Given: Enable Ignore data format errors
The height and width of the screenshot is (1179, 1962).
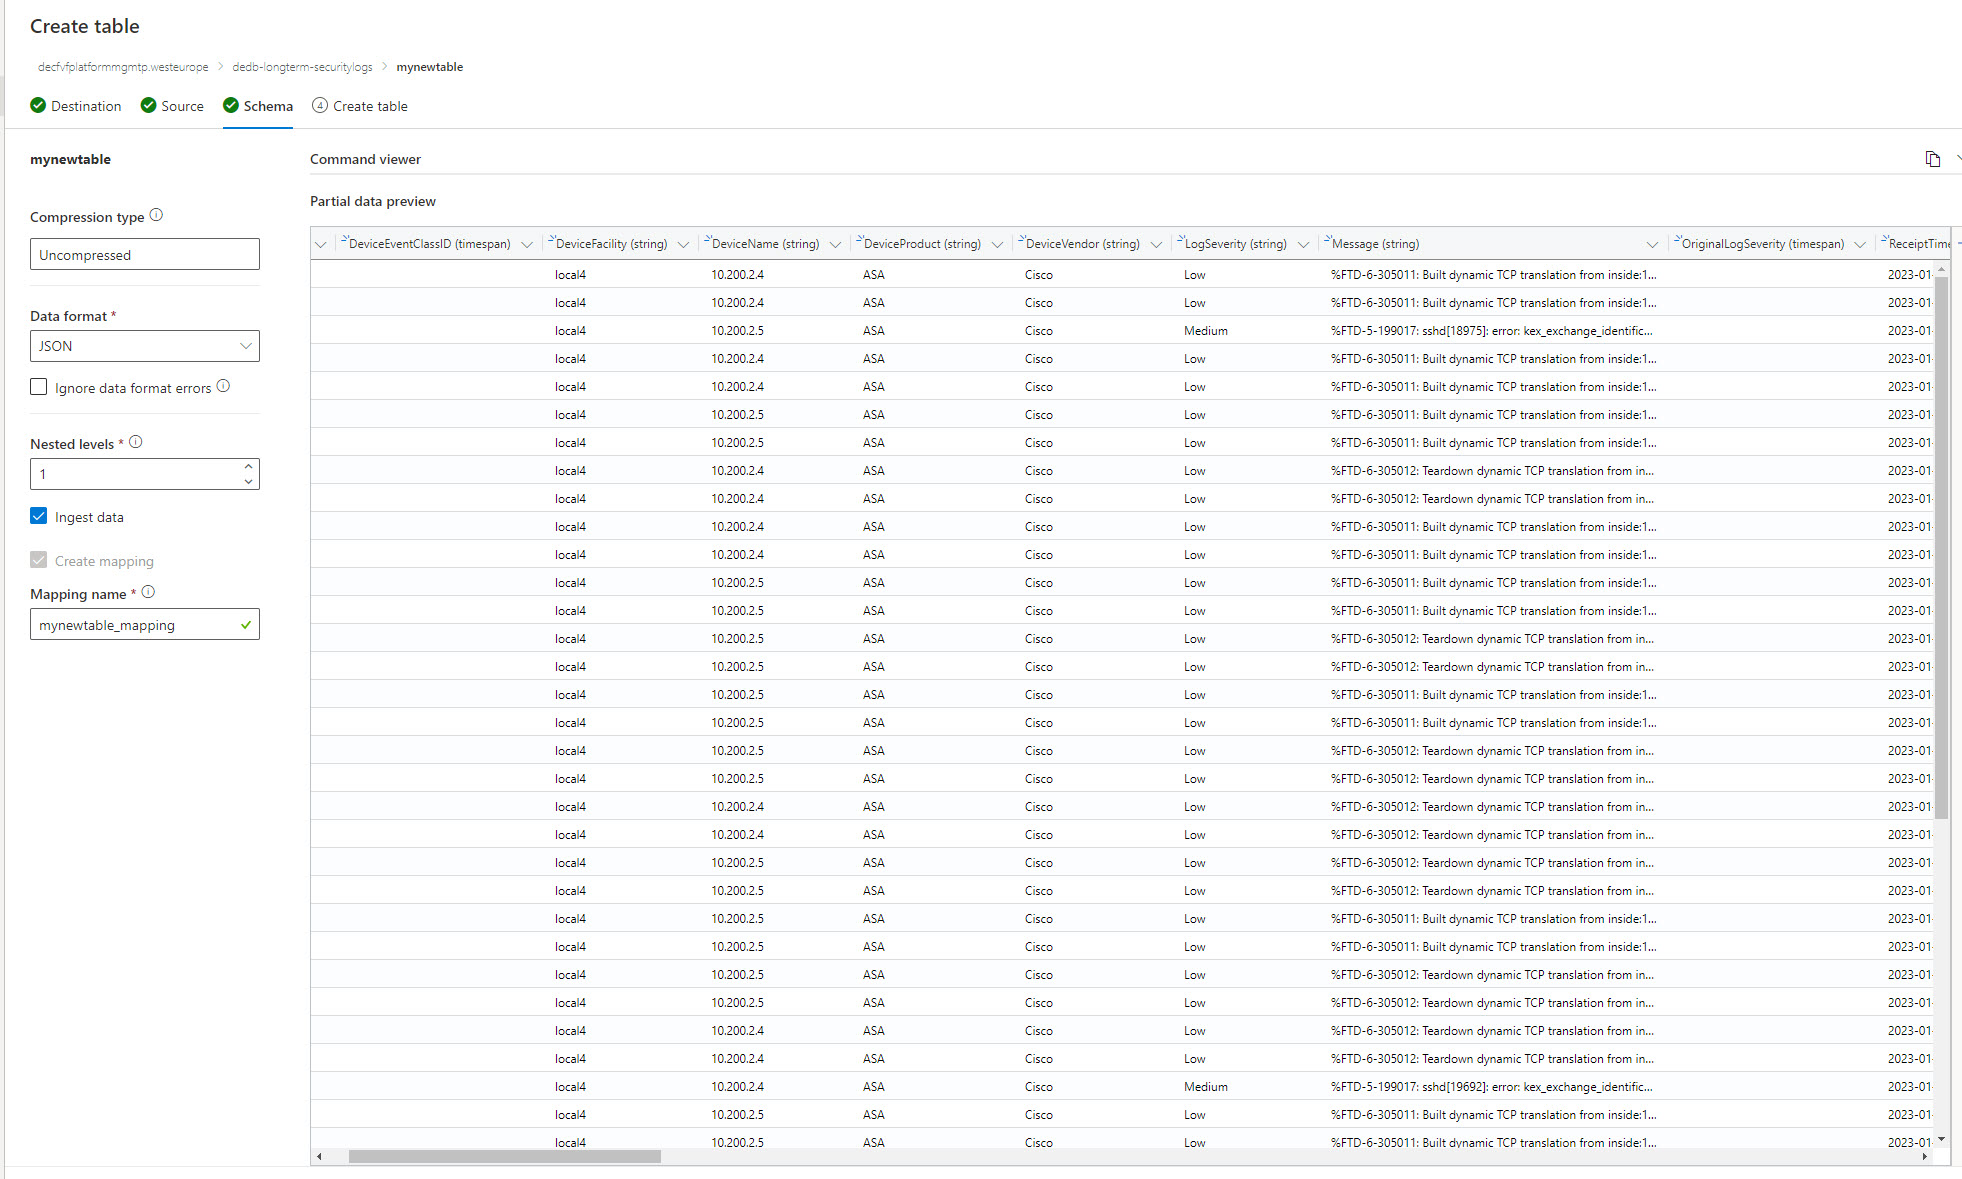Looking at the screenshot, I should point(38,386).
